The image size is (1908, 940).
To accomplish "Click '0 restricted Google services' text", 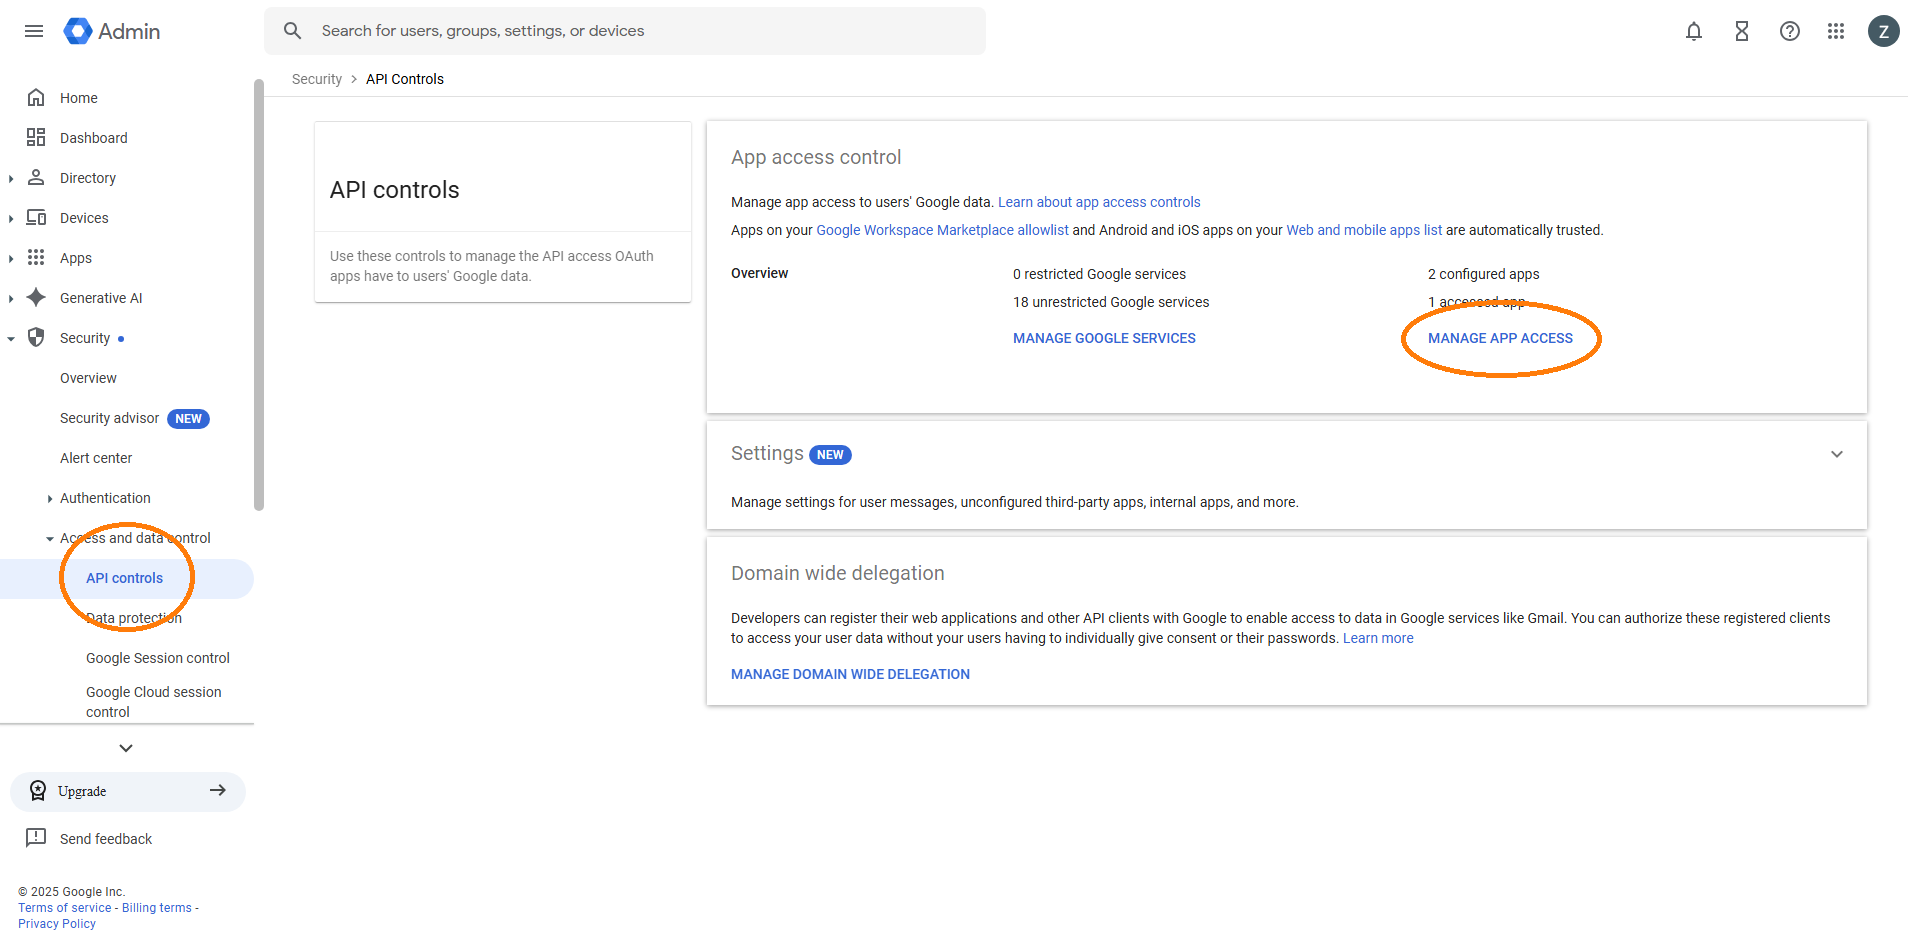I will point(1099,274).
